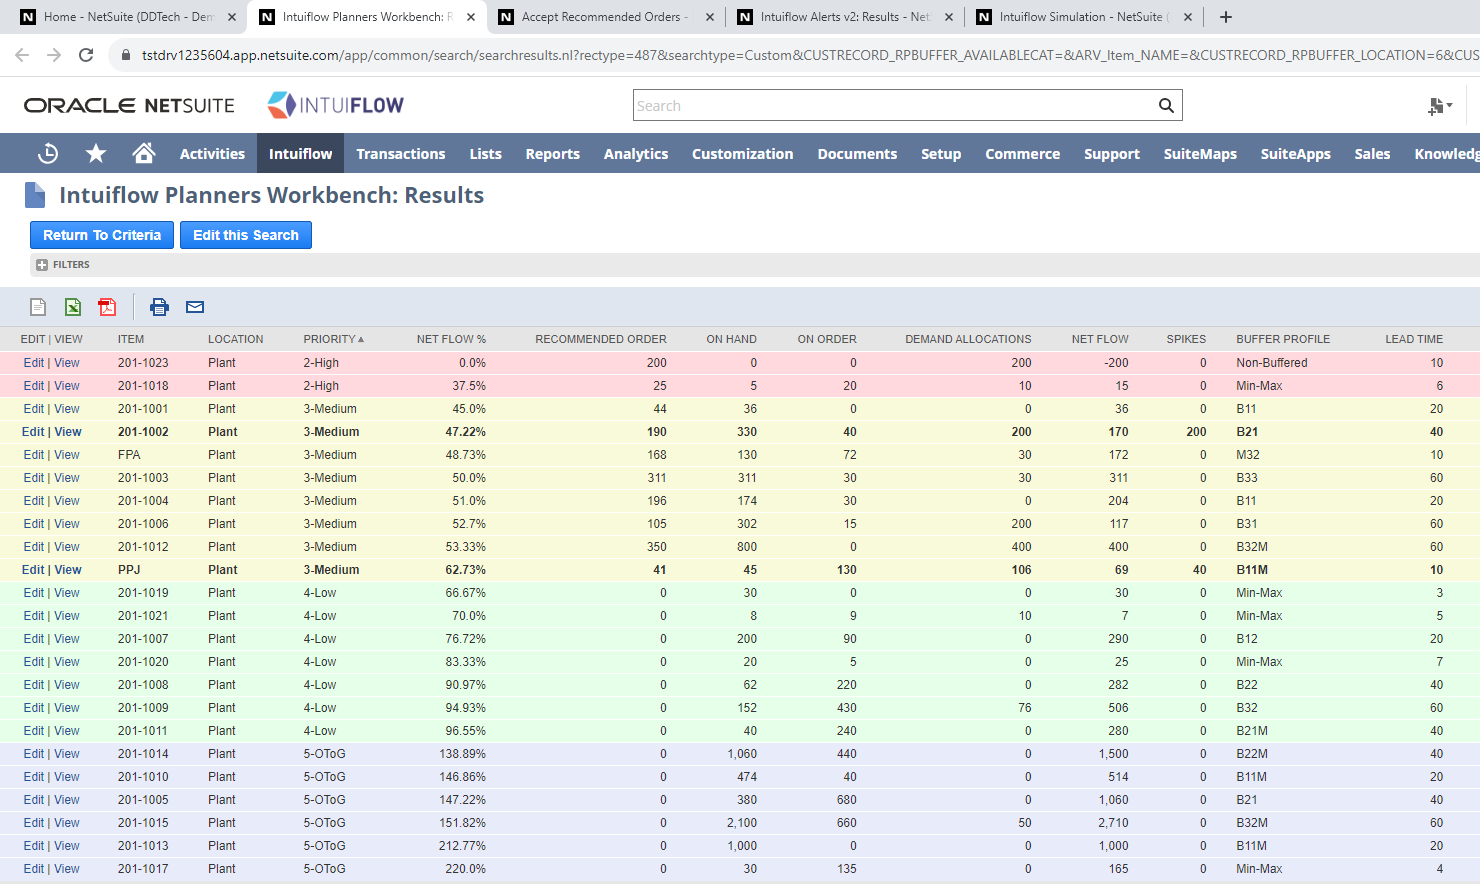Click the search magnifier icon

pos(1166,105)
